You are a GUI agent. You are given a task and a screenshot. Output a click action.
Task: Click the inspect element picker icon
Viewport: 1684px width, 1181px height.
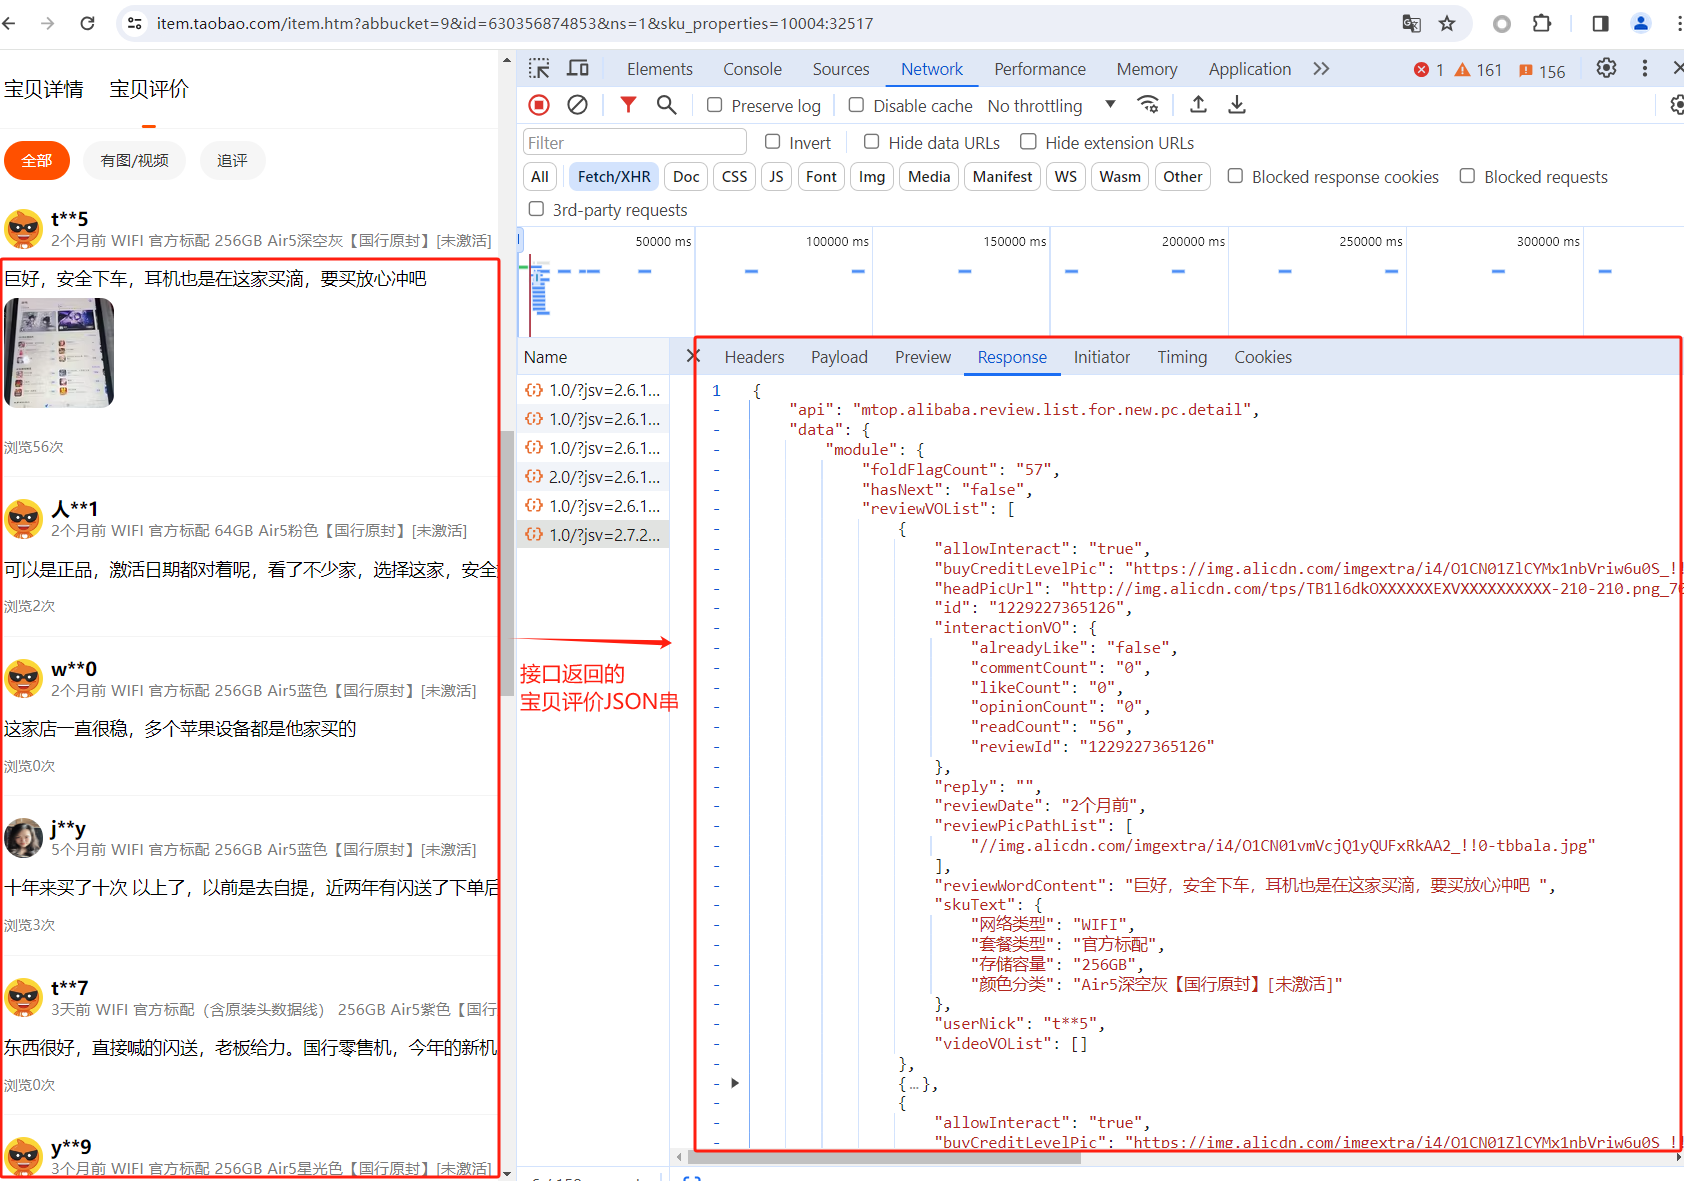point(539,68)
